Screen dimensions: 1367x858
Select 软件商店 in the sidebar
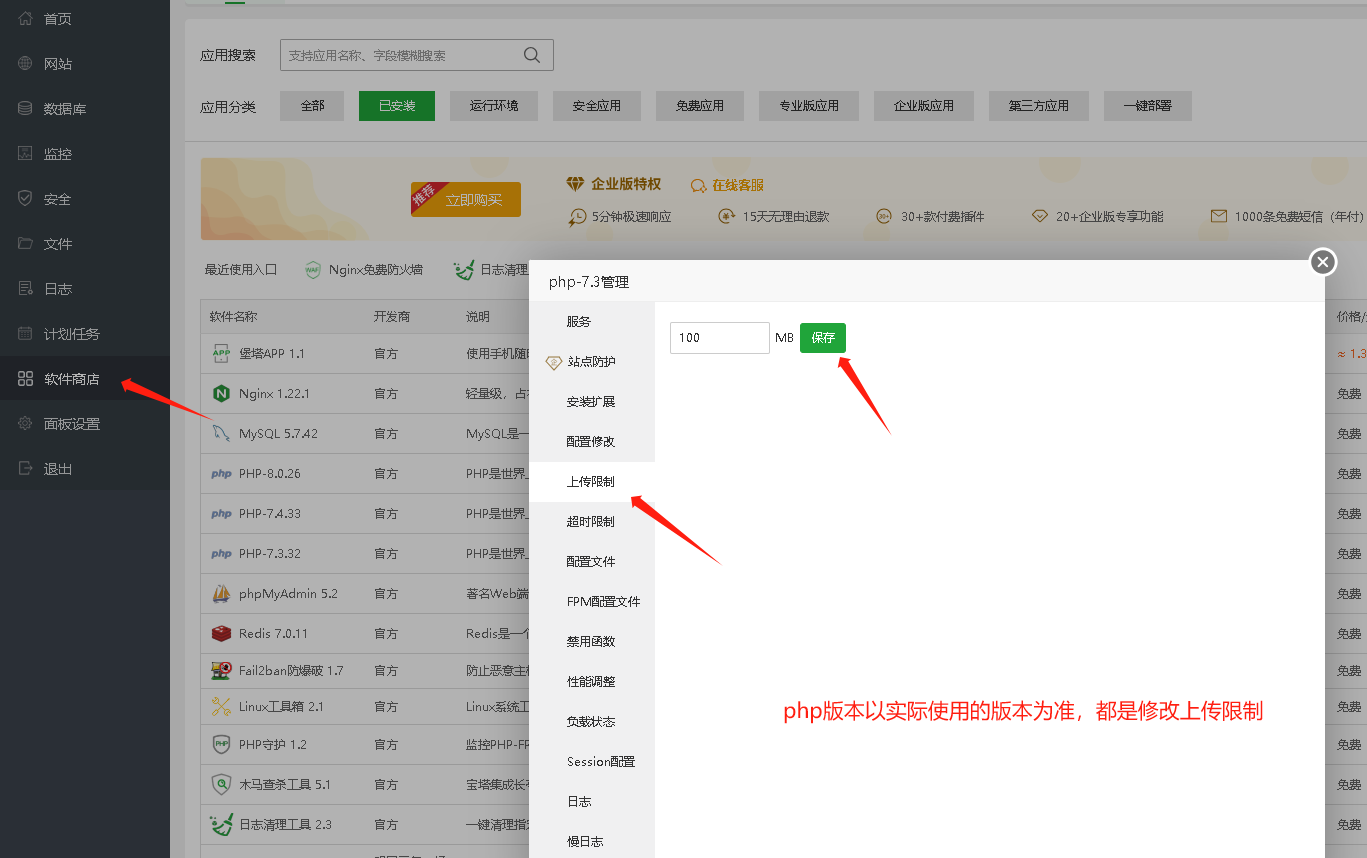pyautogui.click(x=72, y=379)
